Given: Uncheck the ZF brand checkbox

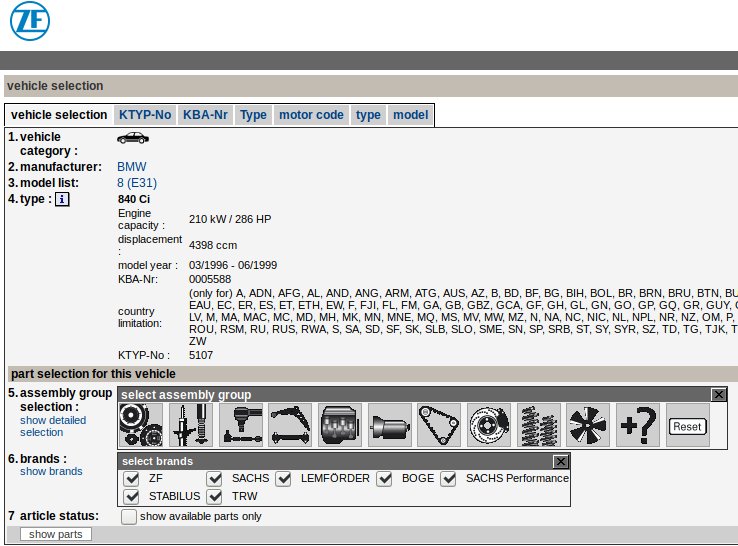Looking at the screenshot, I should click(x=131, y=478).
